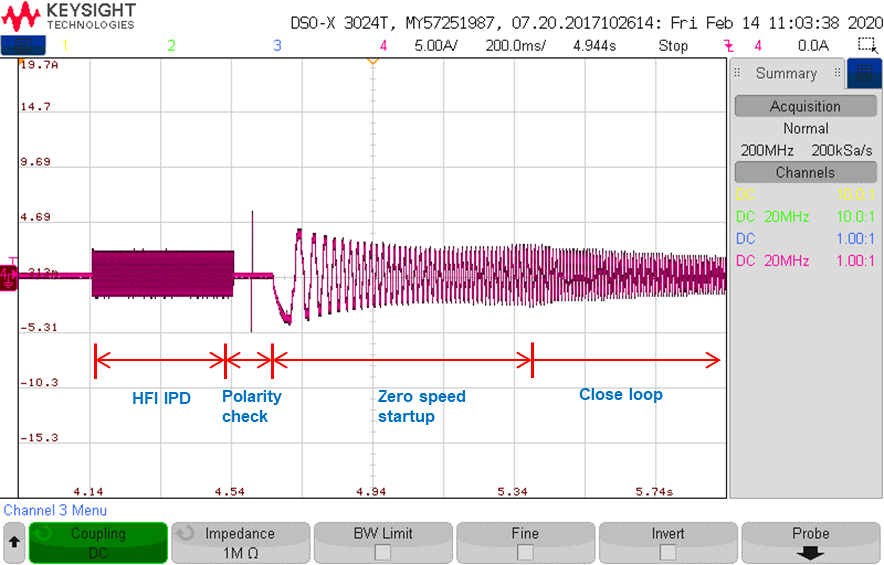The height and width of the screenshot is (565, 884).
Task: Open the sidebar menu icon beside Summary
Action: click(x=864, y=73)
